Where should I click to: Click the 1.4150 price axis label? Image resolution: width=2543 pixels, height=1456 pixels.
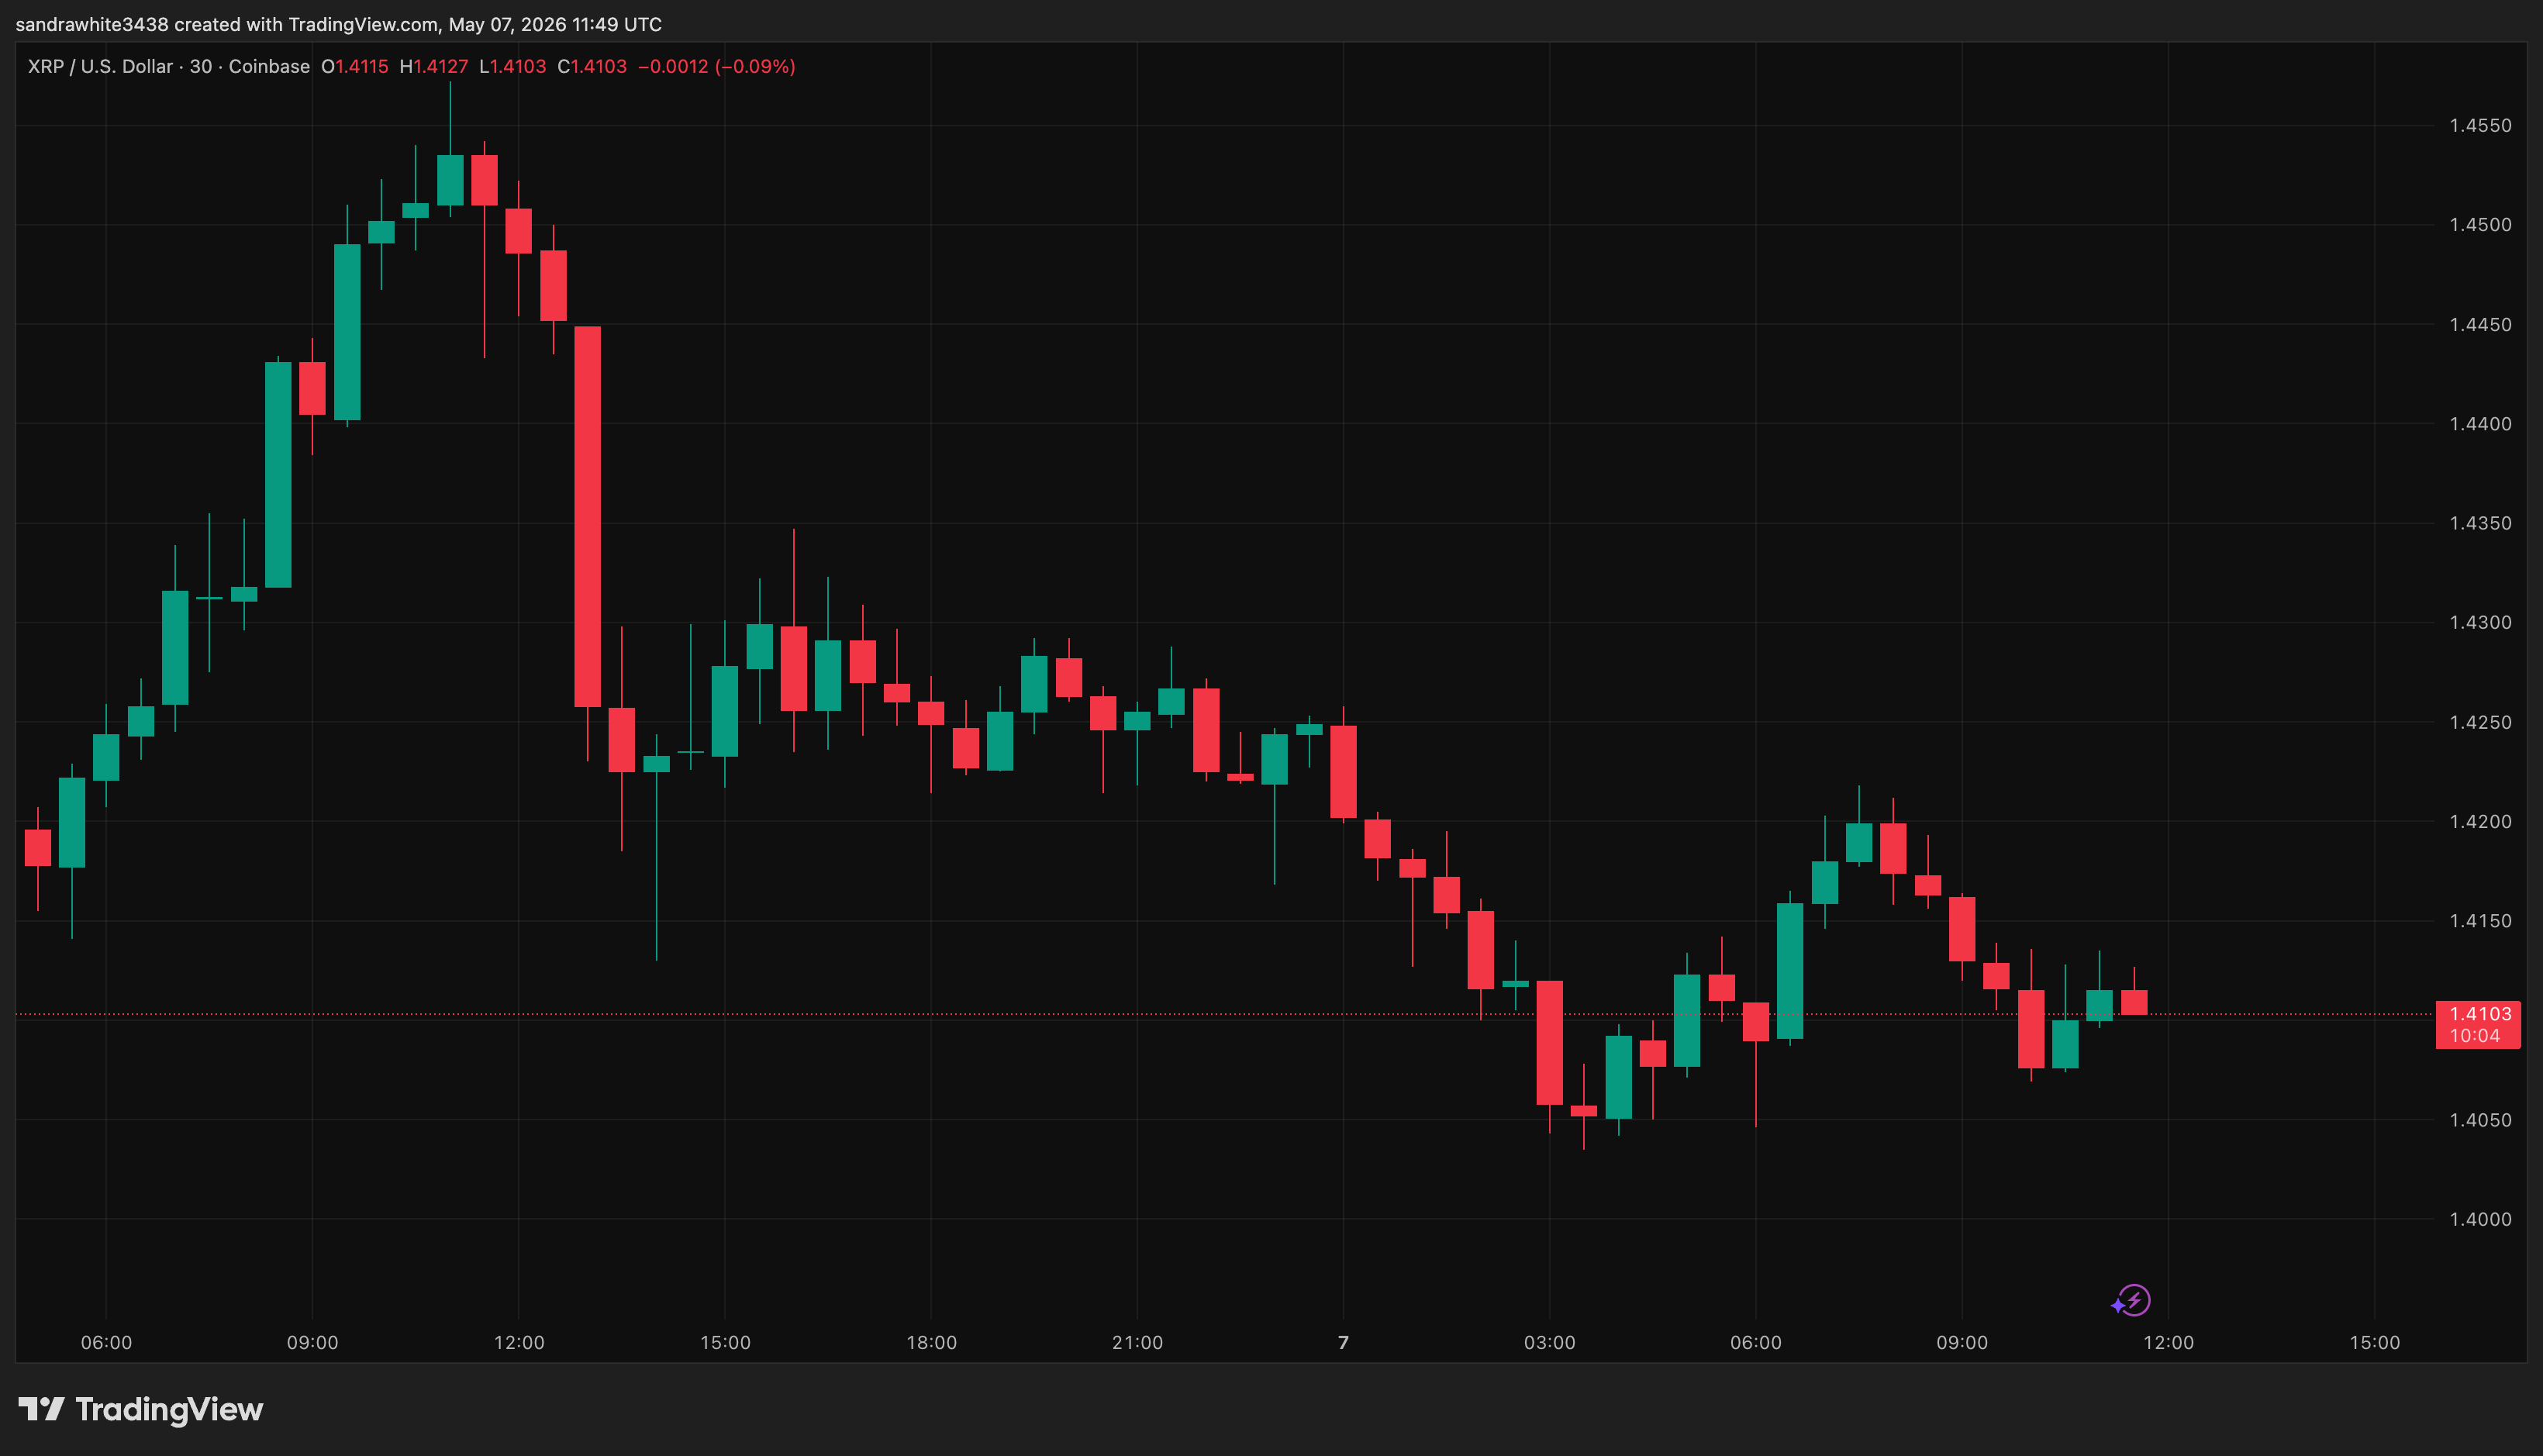2480,921
